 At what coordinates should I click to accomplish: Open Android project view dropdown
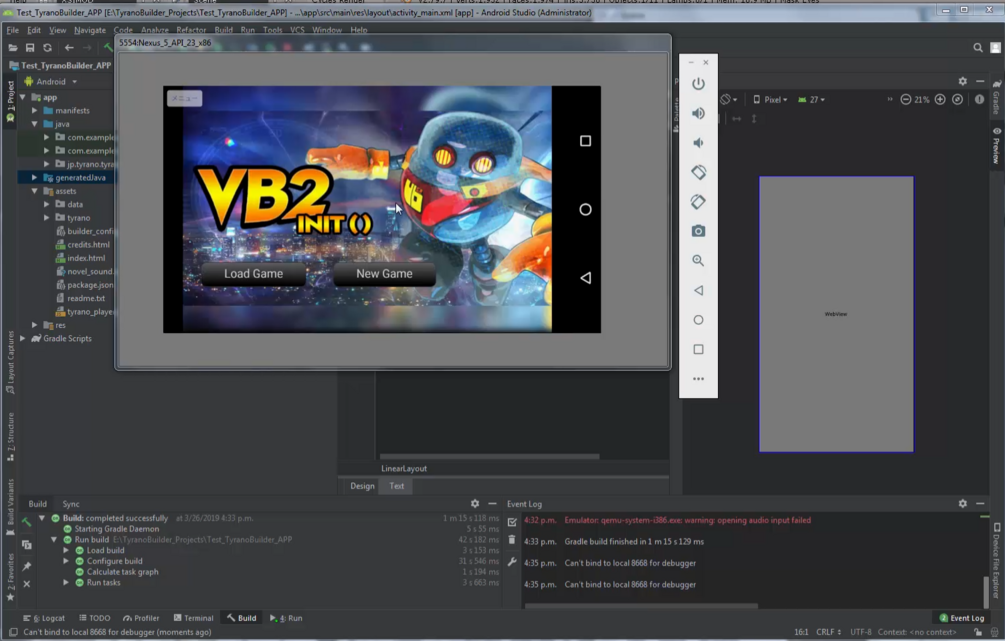pos(51,82)
